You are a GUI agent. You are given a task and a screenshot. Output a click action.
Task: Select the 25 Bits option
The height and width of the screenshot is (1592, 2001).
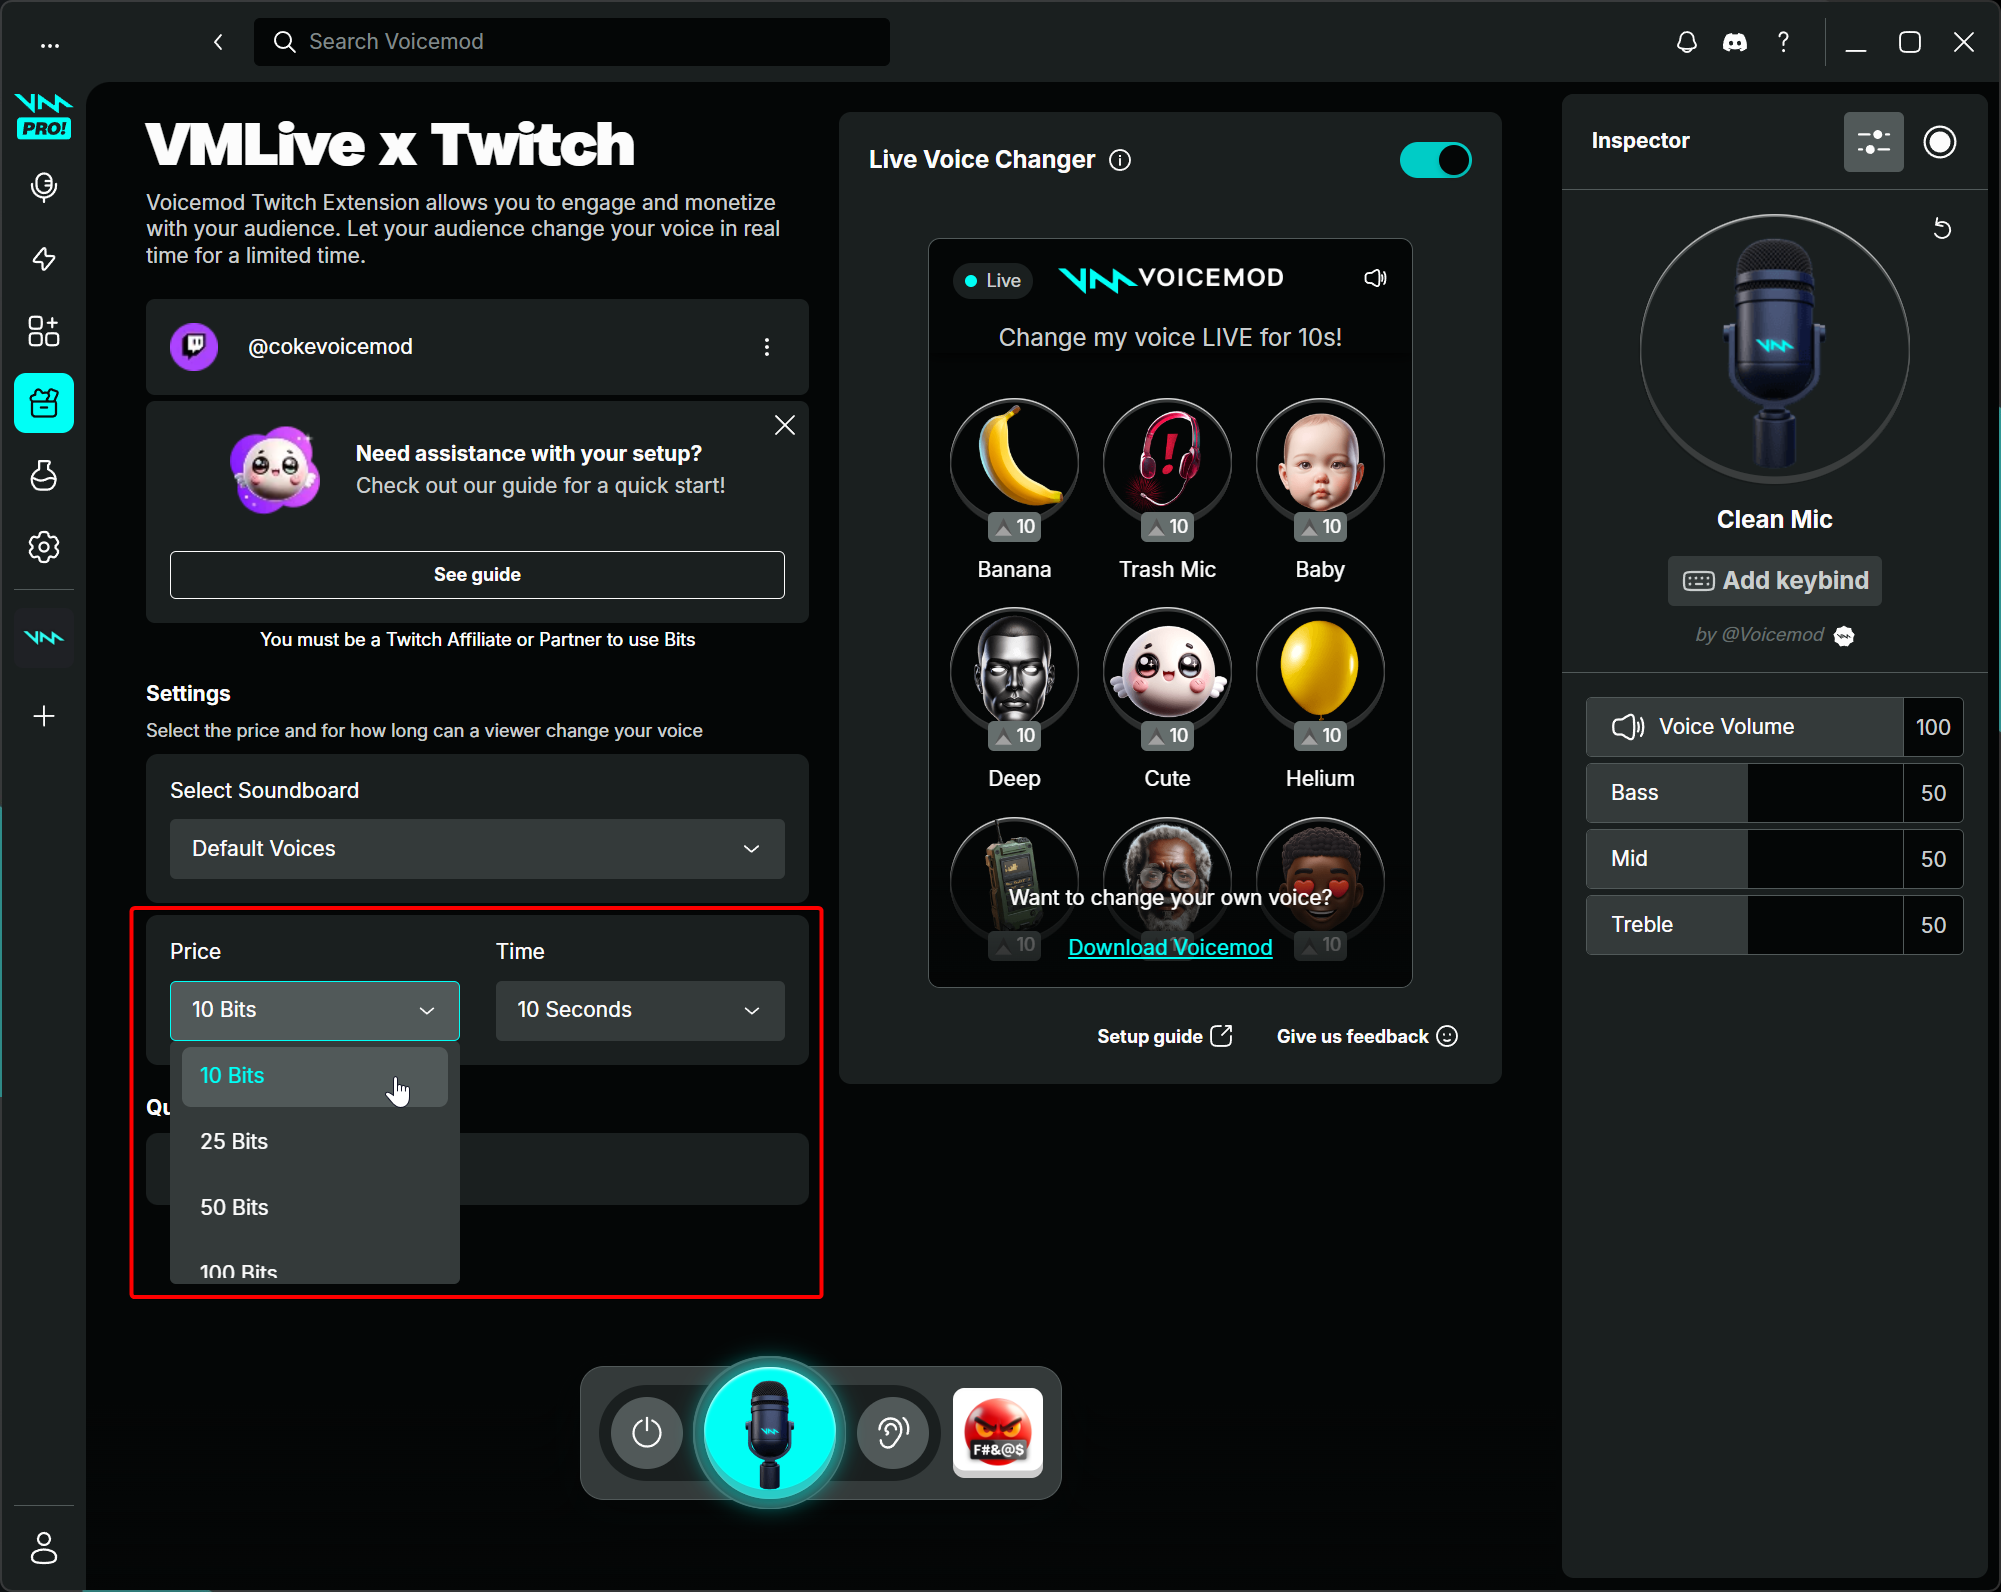234,1141
